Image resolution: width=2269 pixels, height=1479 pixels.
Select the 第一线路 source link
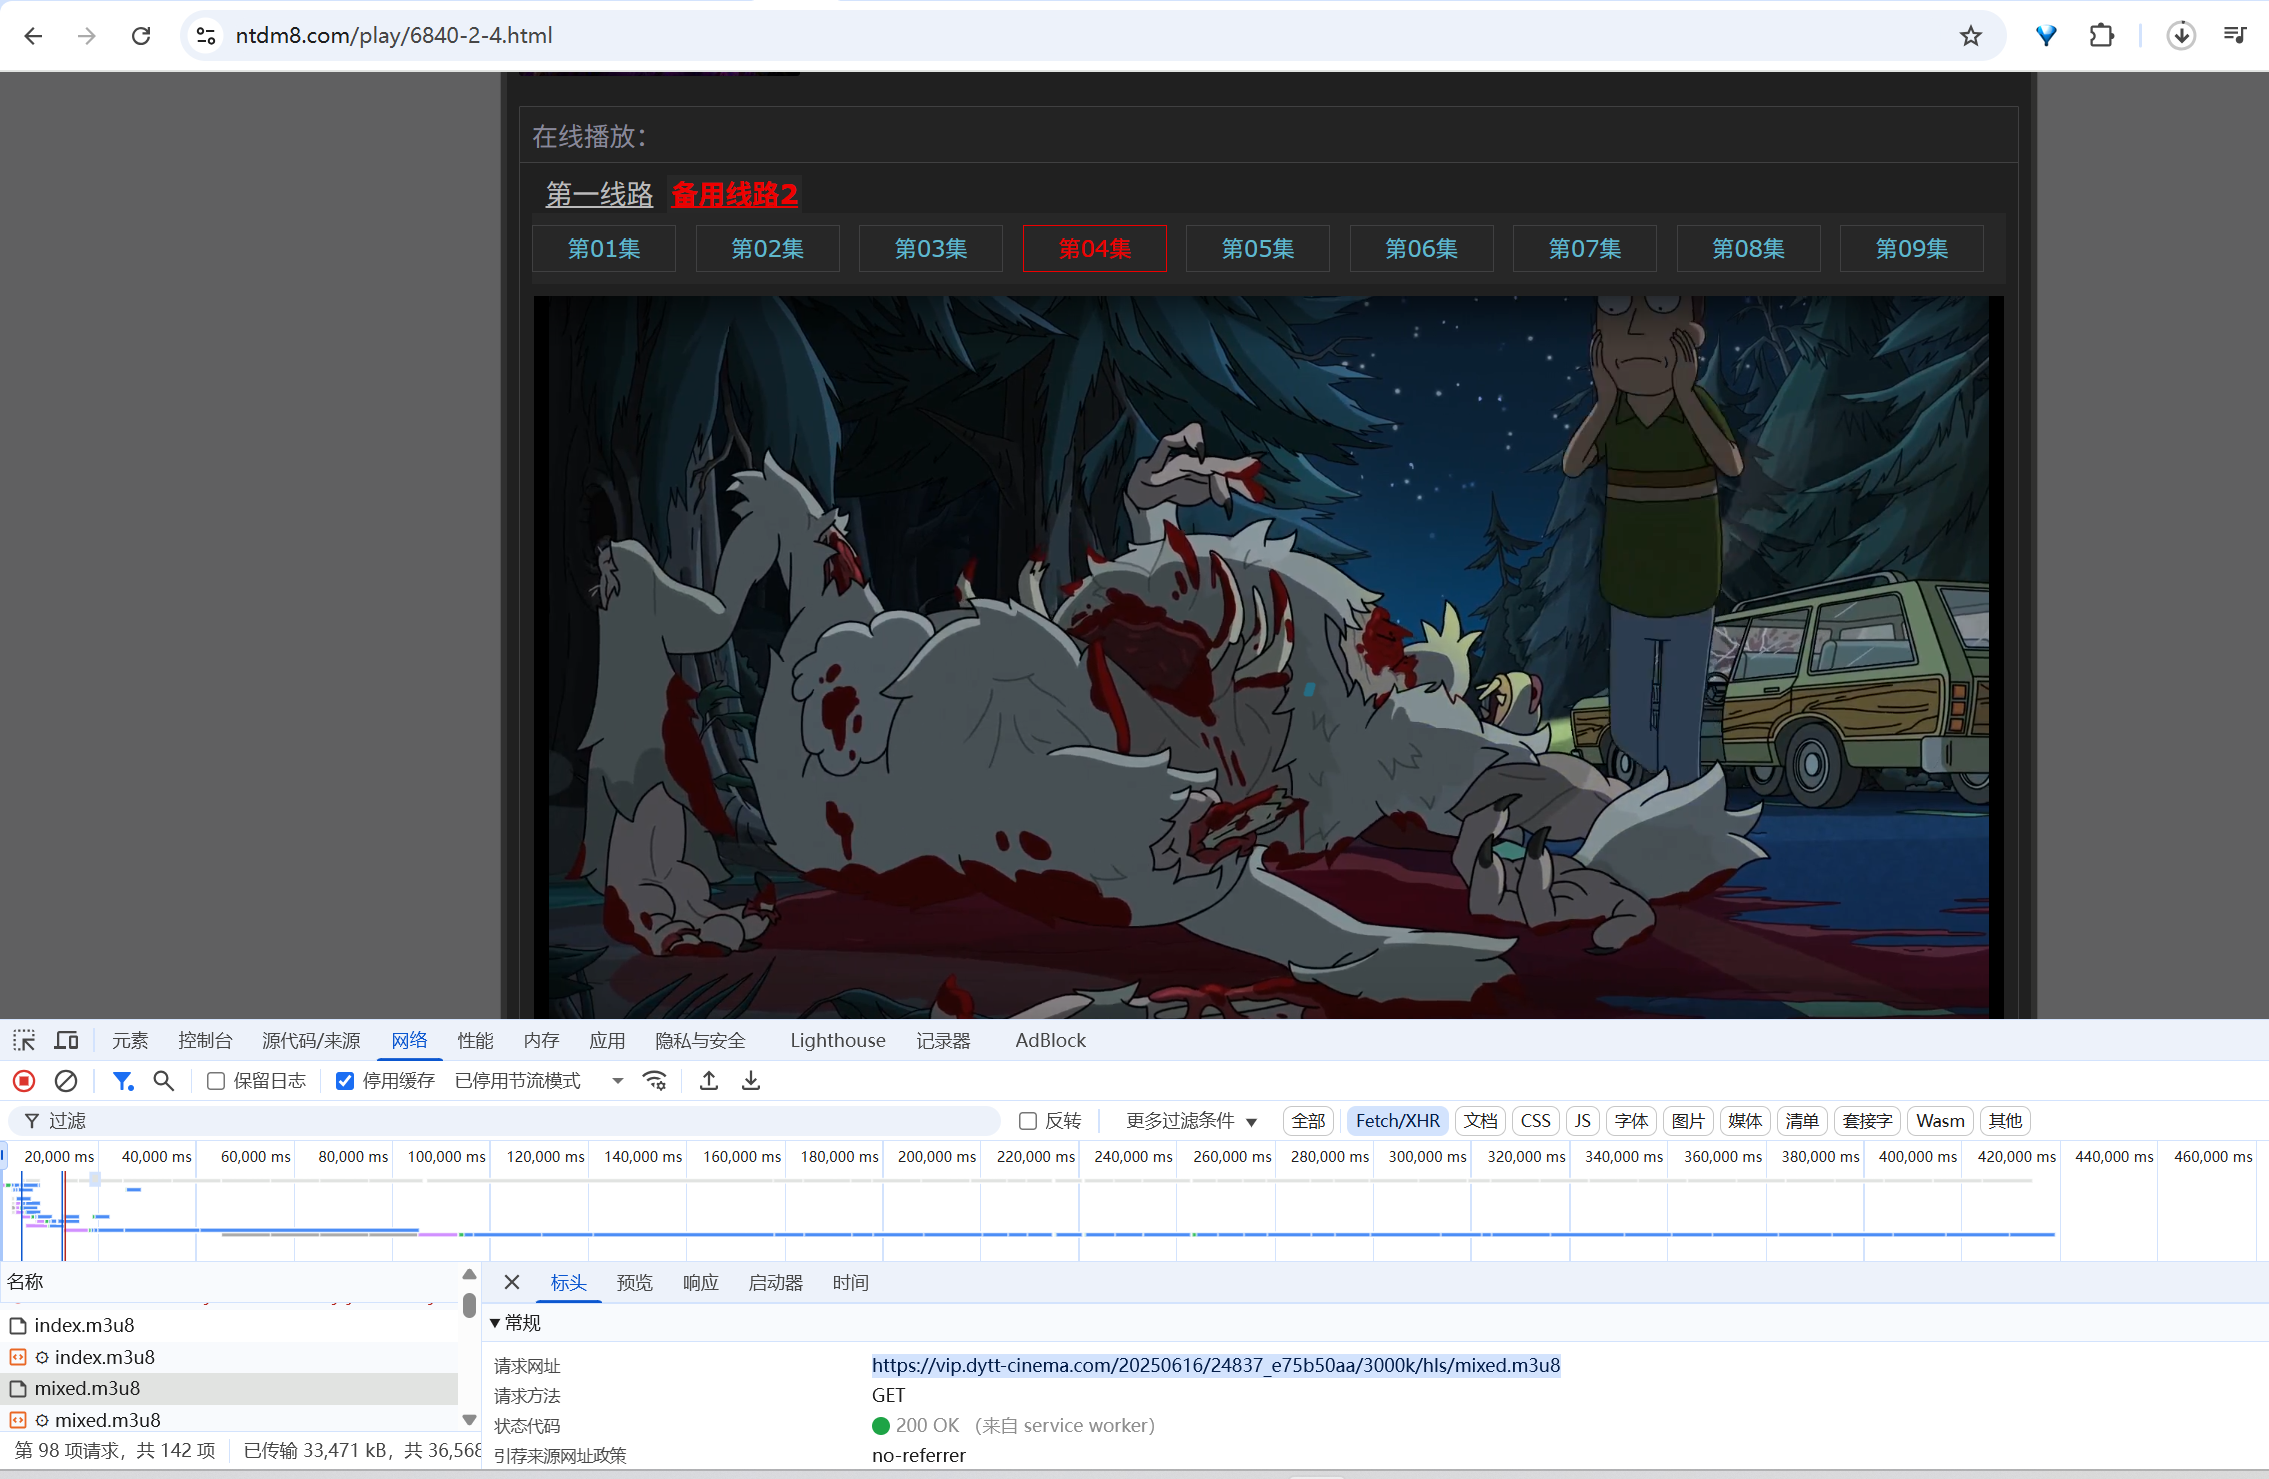599,194
